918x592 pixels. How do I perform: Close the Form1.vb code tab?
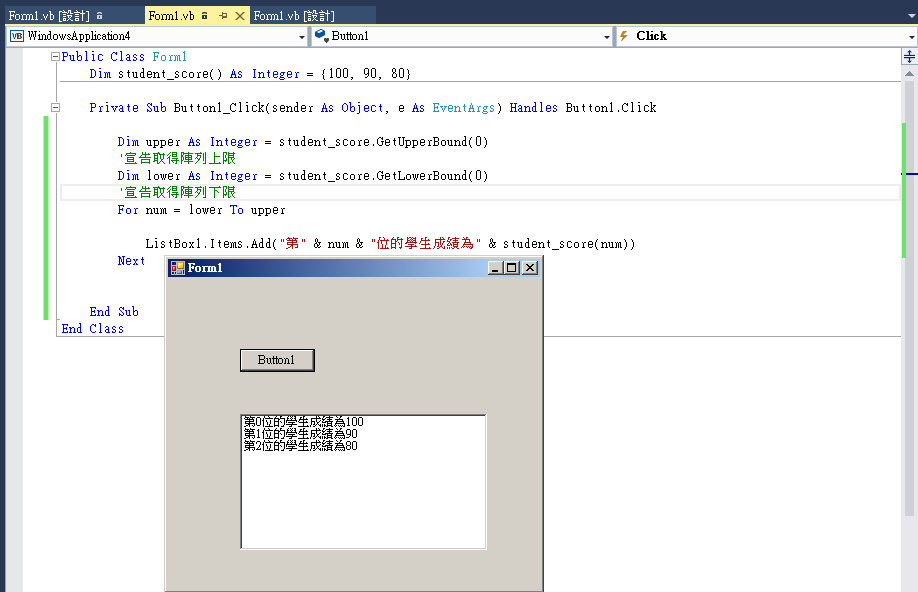click(x=239, y=16)
